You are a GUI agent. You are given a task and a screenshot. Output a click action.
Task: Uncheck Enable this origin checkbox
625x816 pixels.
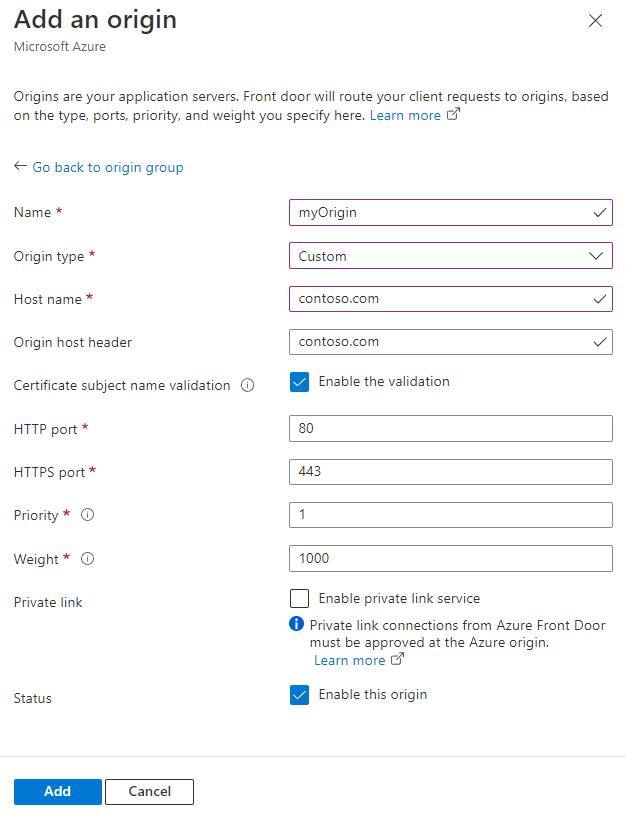299,695
